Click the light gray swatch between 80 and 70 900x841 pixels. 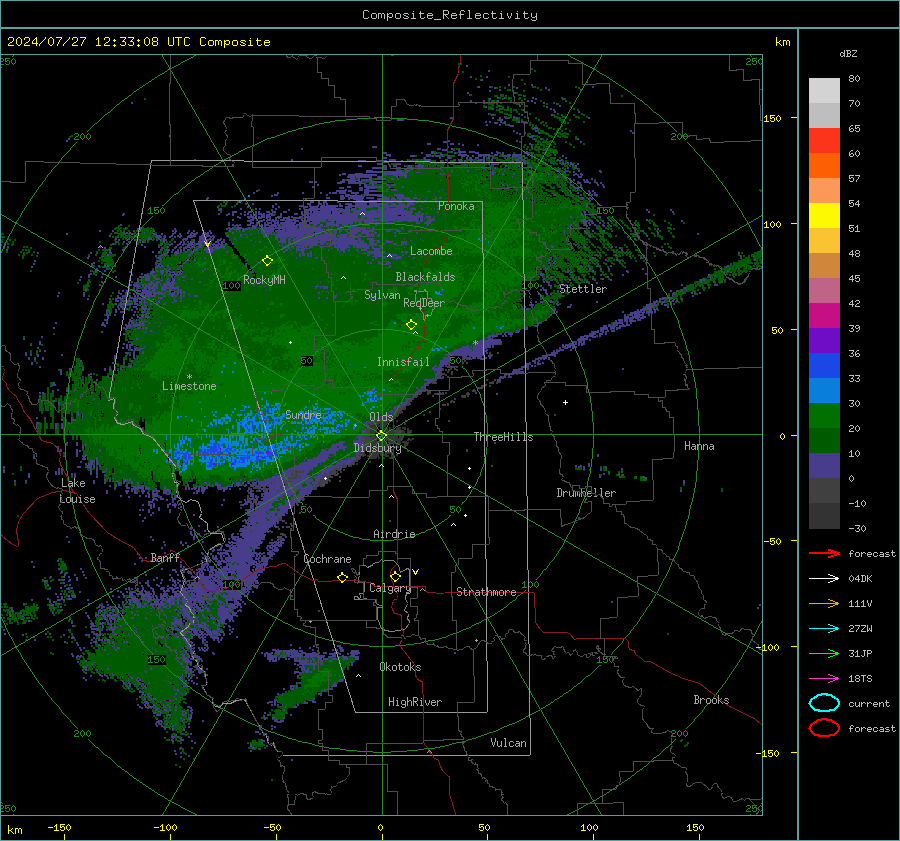pyautogui.click(x=824, y=91)
